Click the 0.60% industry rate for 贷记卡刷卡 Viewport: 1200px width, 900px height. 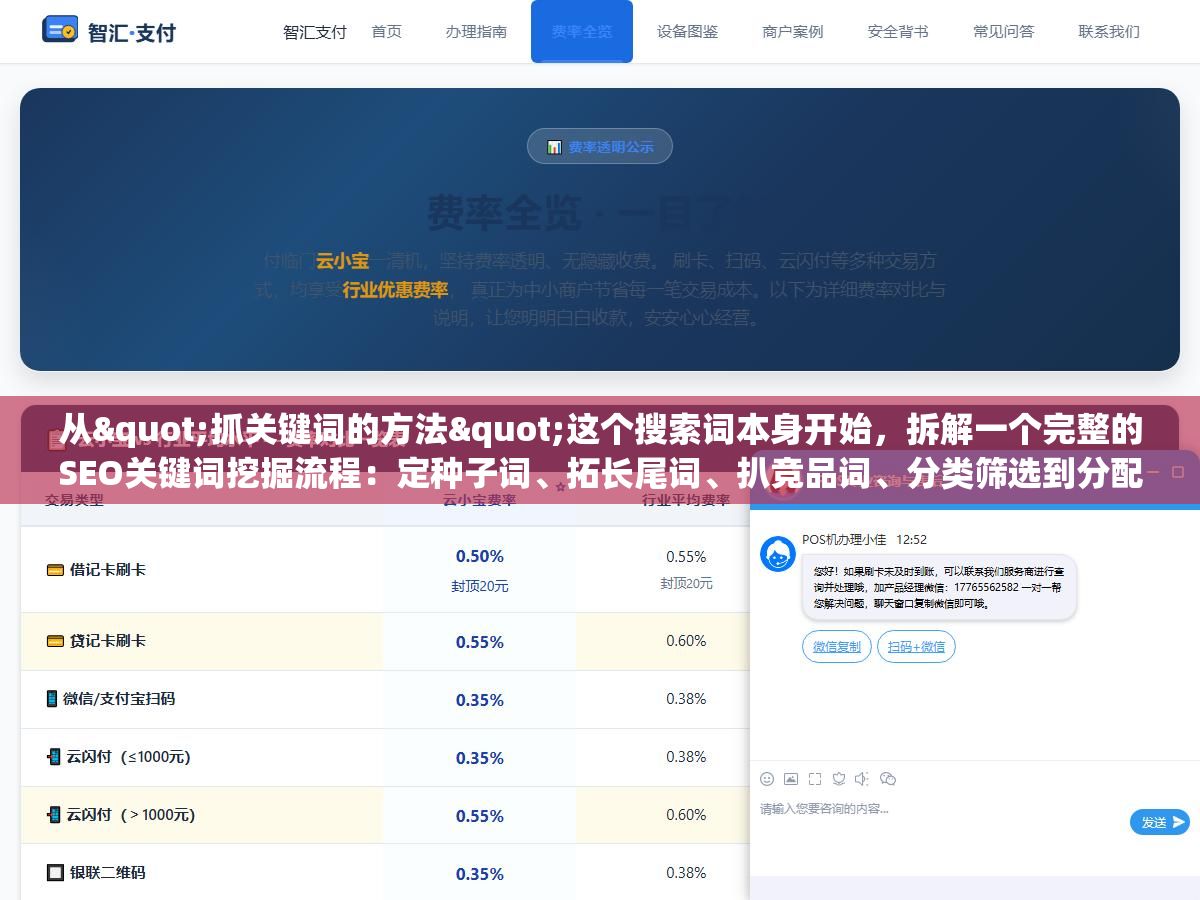pos(686,641)
